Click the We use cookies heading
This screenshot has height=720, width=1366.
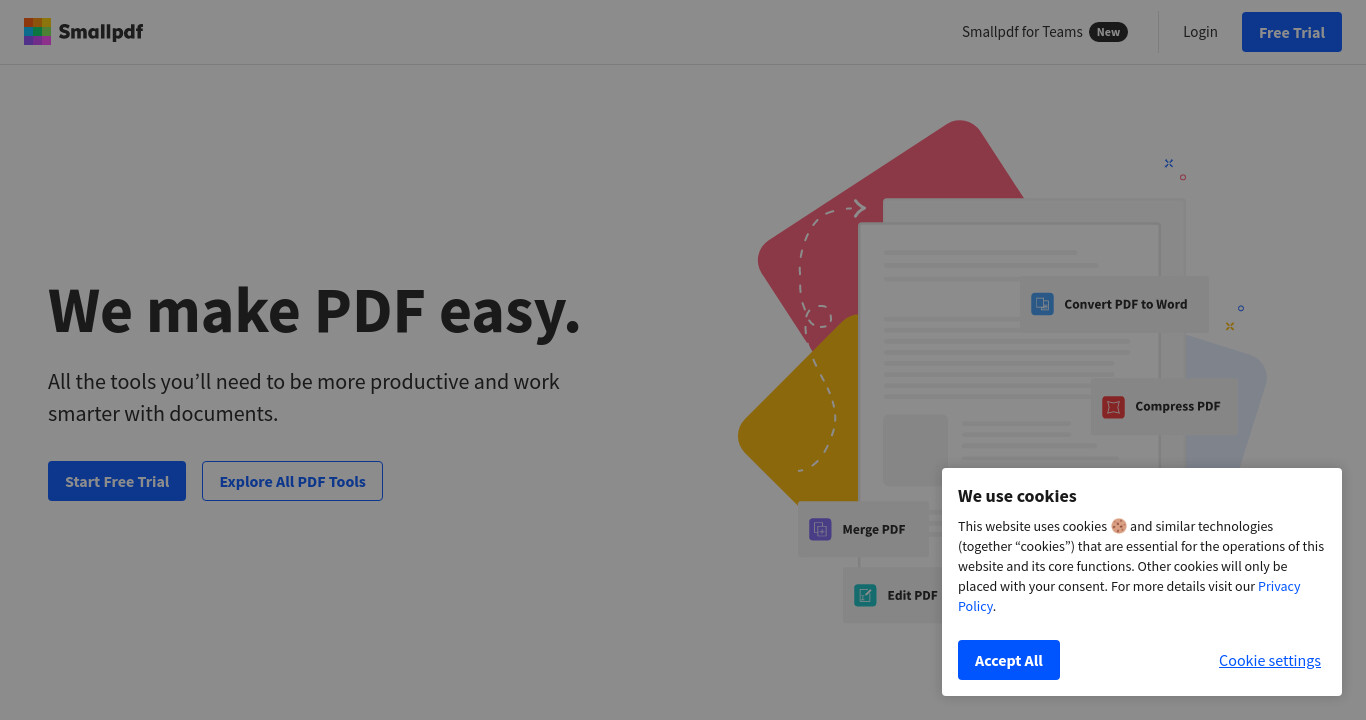tap(1017, 496)
